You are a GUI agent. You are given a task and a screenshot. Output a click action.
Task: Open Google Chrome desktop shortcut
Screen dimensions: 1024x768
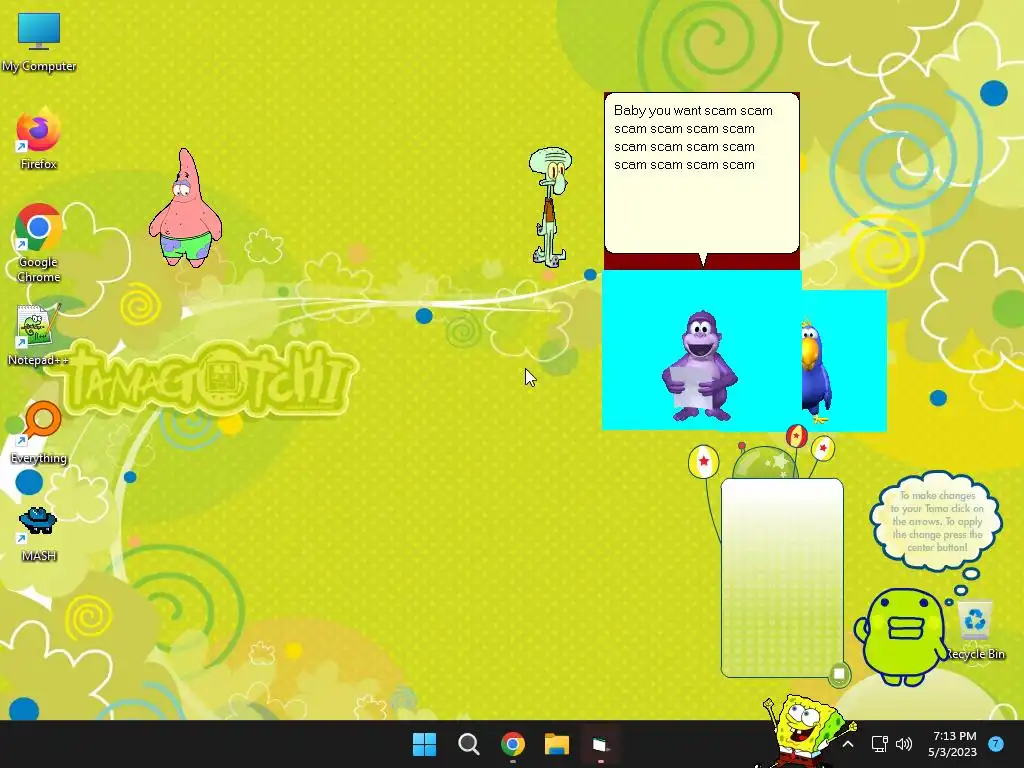(39, 243)
